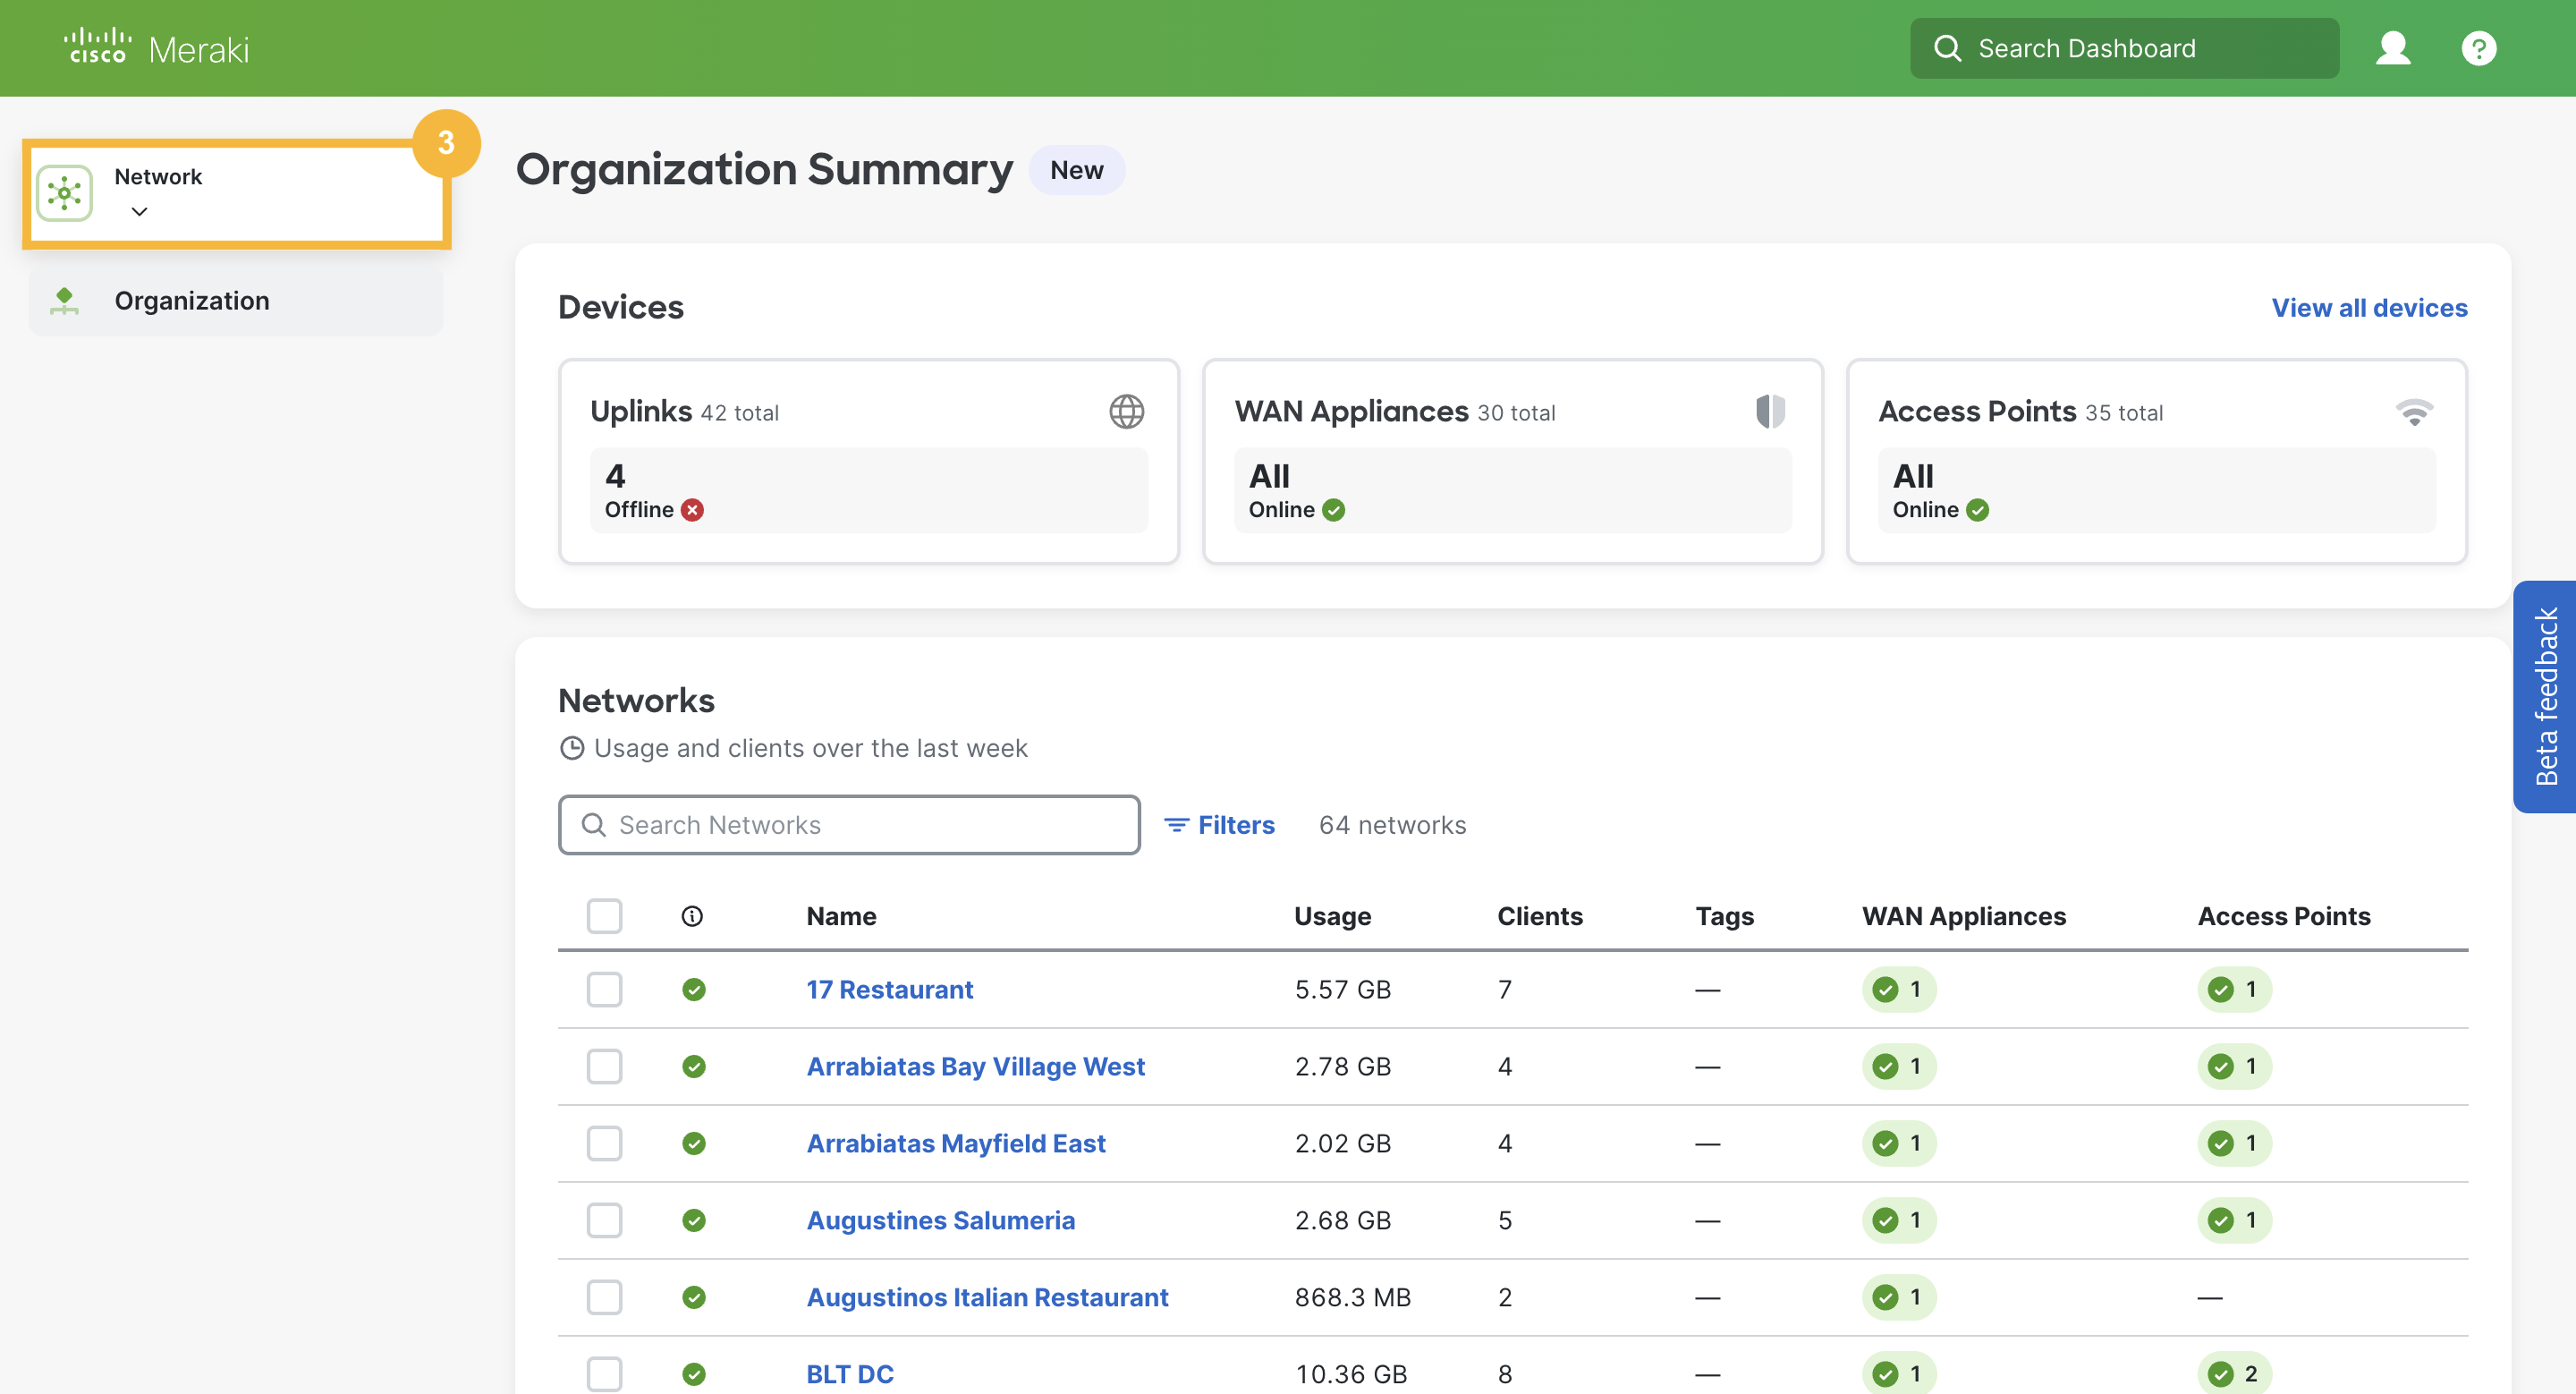
Task: Toggle the select-all checkbox in table header
Action: pos(604,915)
